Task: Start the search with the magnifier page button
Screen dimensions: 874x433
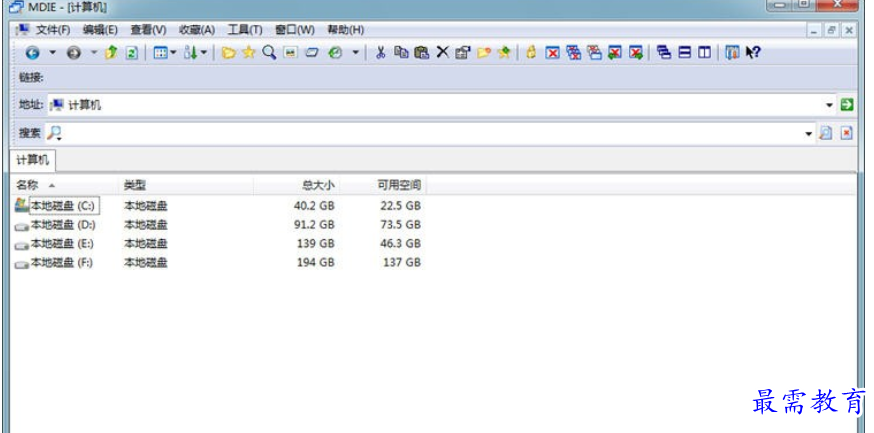Action: [x=826, y=133]
